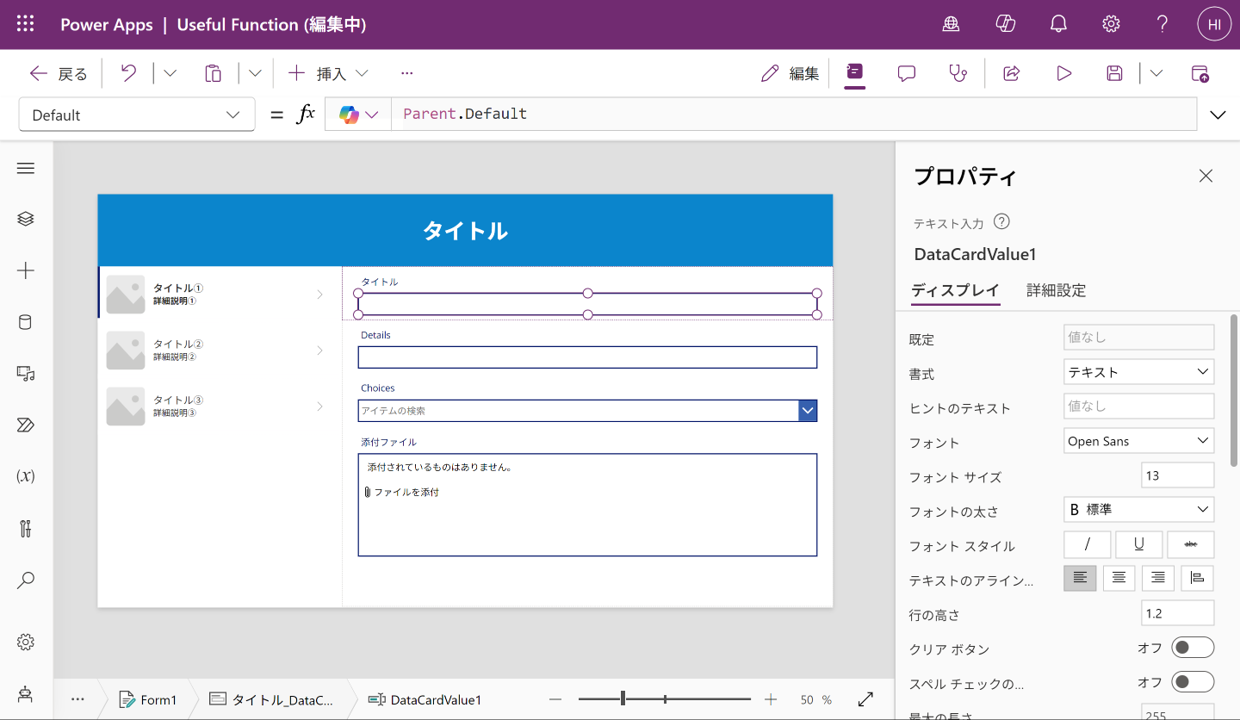Click ファイルを添付 attach file link
This screenshot has height=720, width=1240.
402,492
